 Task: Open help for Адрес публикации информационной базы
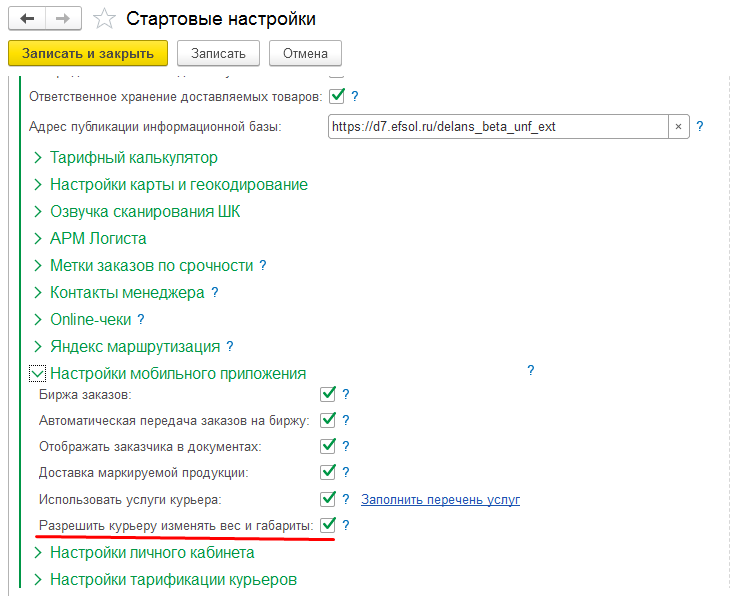point(700,126)
